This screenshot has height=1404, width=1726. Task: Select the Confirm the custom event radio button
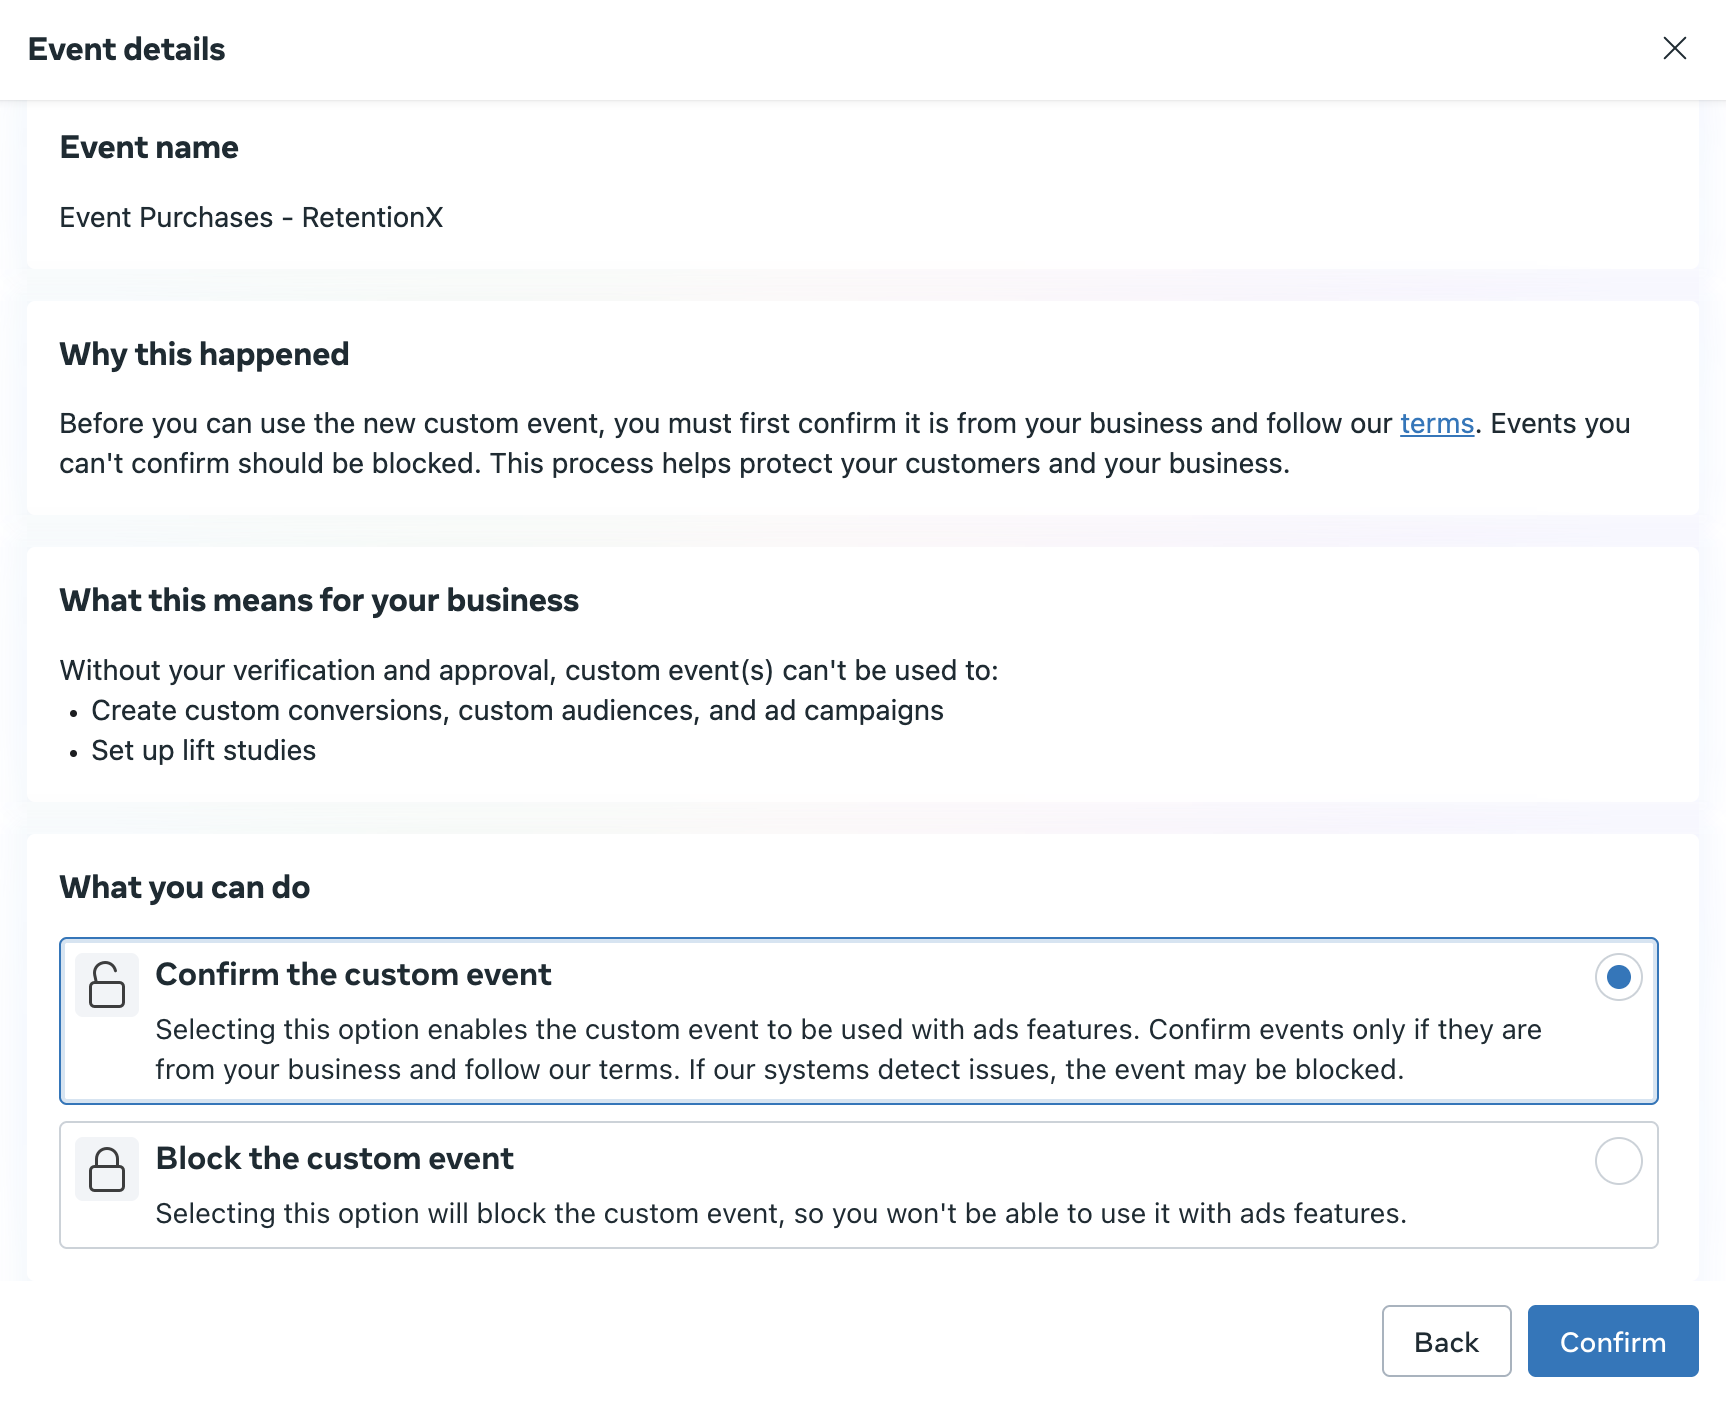coord(1618,977)
